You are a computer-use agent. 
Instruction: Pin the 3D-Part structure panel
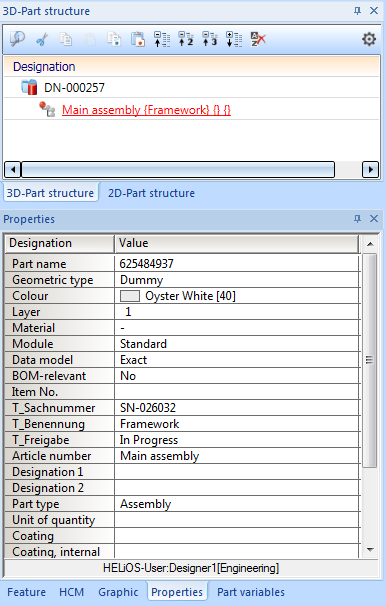[357, 11]
